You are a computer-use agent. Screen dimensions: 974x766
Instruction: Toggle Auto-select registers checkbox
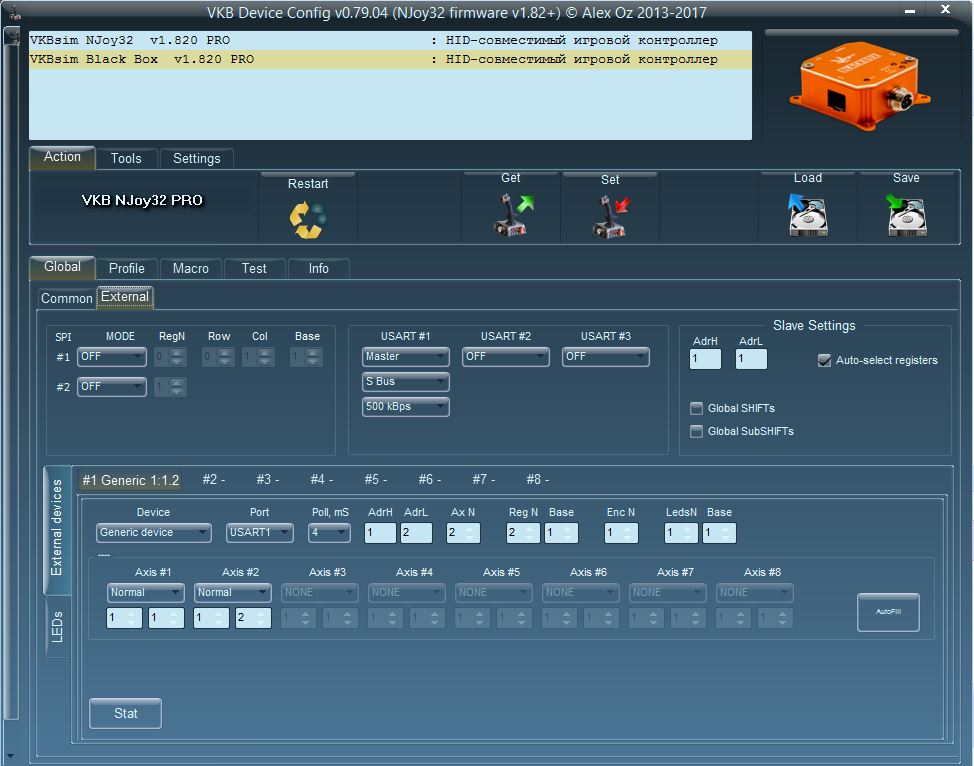tap(824, 360)
